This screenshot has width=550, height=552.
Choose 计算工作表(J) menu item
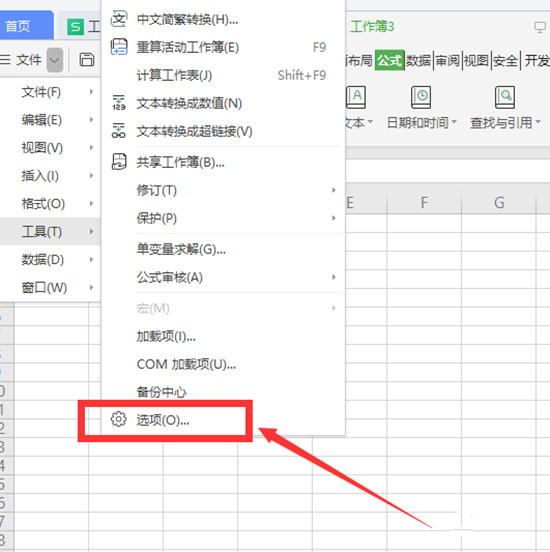click(223, 75)
